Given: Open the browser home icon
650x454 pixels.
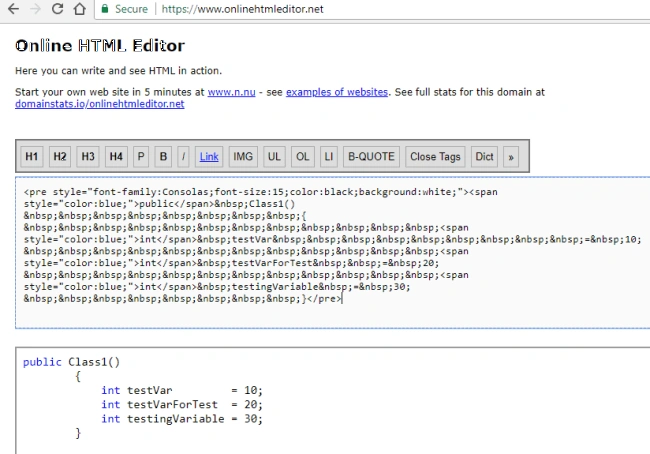Looking at the screenshot, I should (80, 9).
